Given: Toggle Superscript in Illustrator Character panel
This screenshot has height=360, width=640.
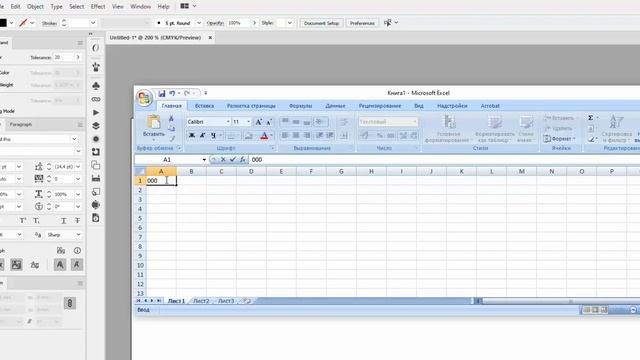Looking at the screenshot, I should 23,221.
